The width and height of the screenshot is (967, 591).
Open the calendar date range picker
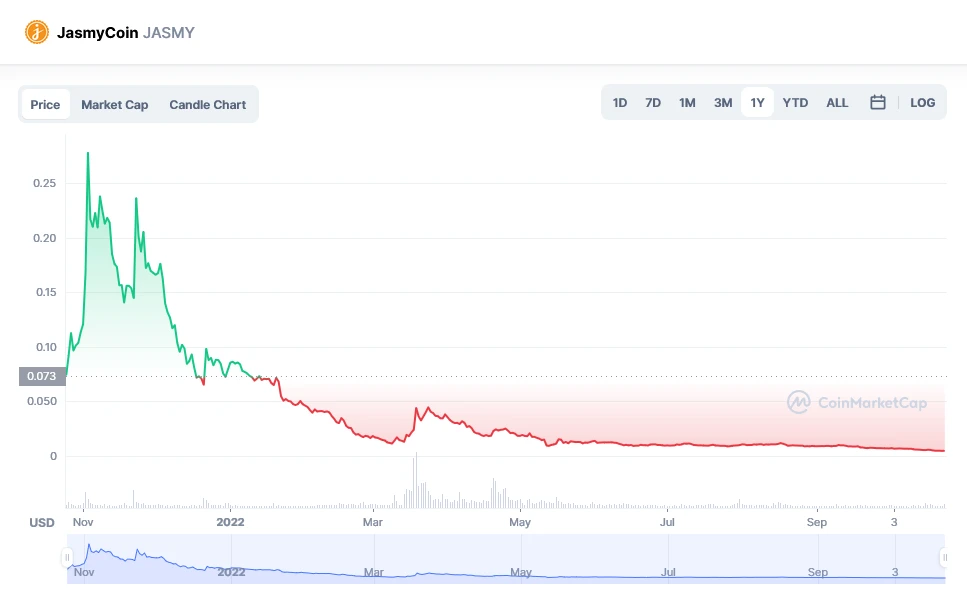[878, 102]
